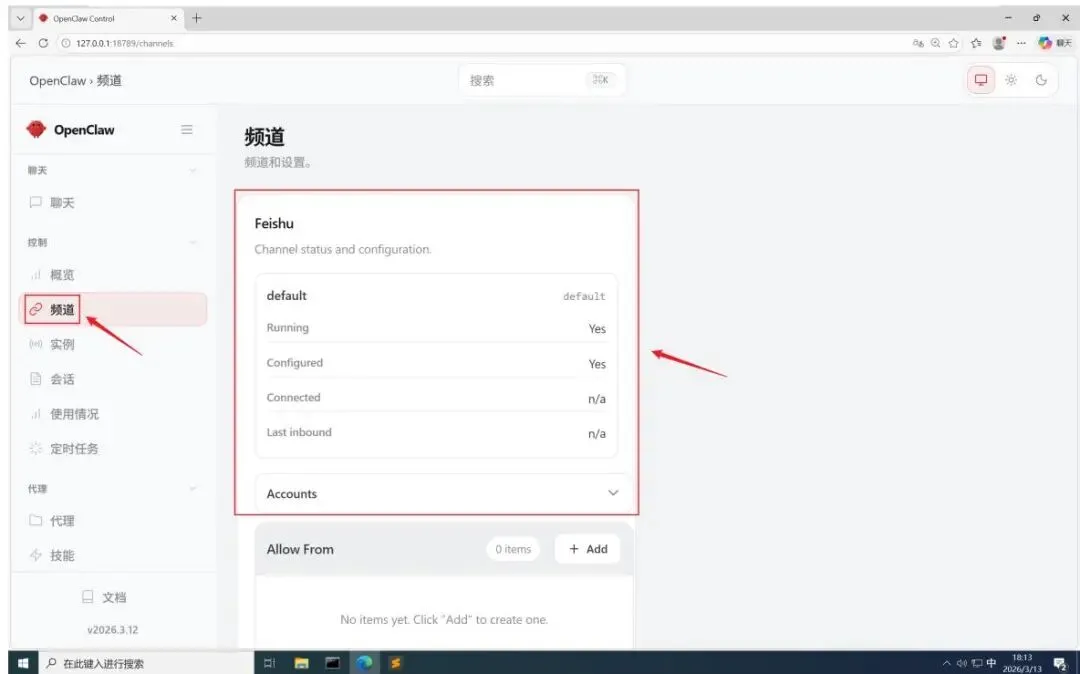The image size is (1080, 674).
Task: Click the Running status row
Action: [x=436, y=328]
